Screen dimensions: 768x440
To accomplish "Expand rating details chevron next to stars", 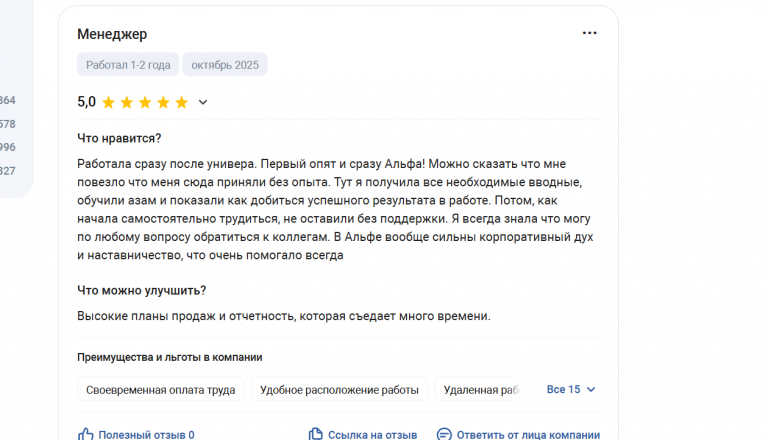I will [203, 102].
